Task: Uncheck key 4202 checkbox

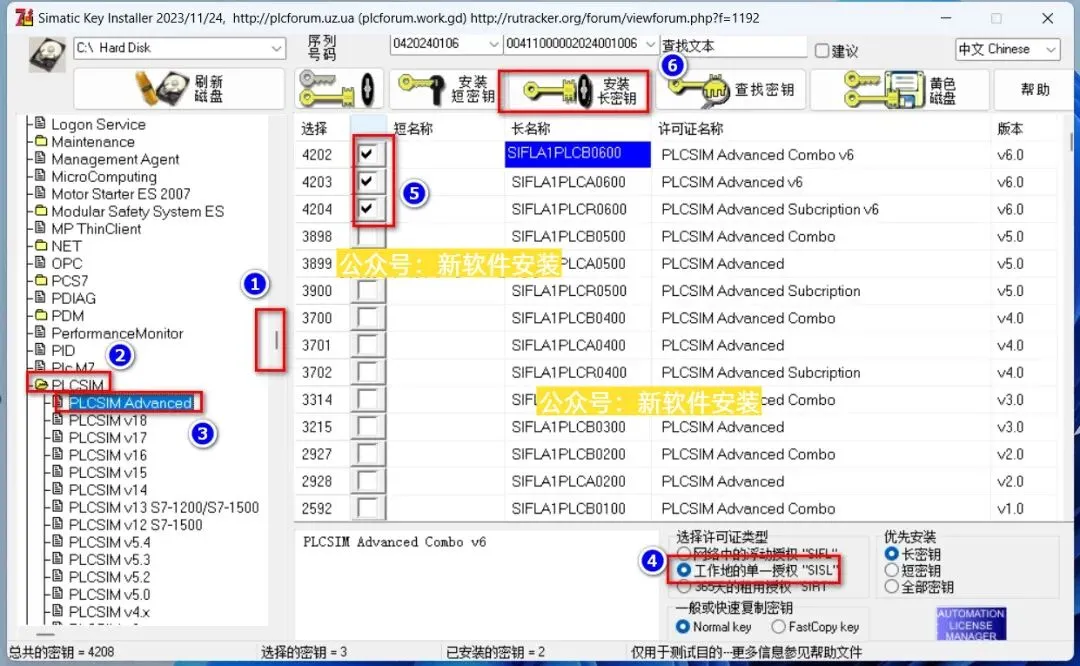Action: 368,154
